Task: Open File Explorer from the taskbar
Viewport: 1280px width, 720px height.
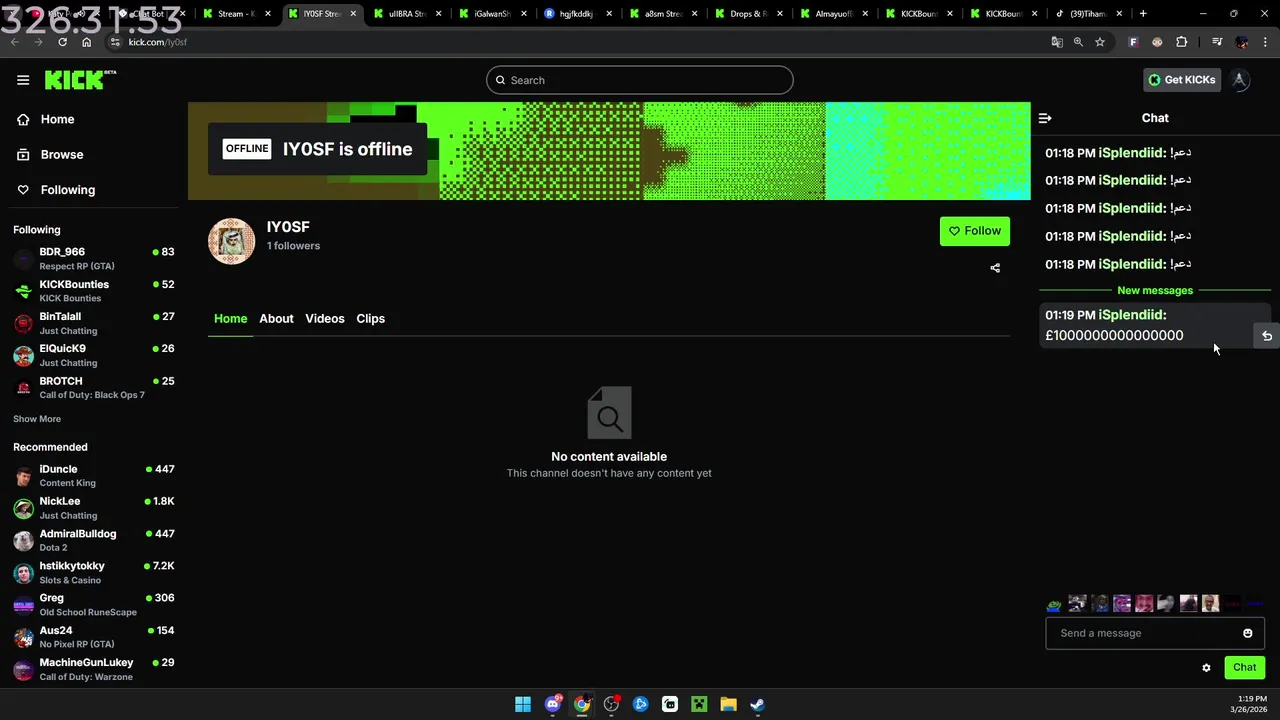Action: coord(728,704)
